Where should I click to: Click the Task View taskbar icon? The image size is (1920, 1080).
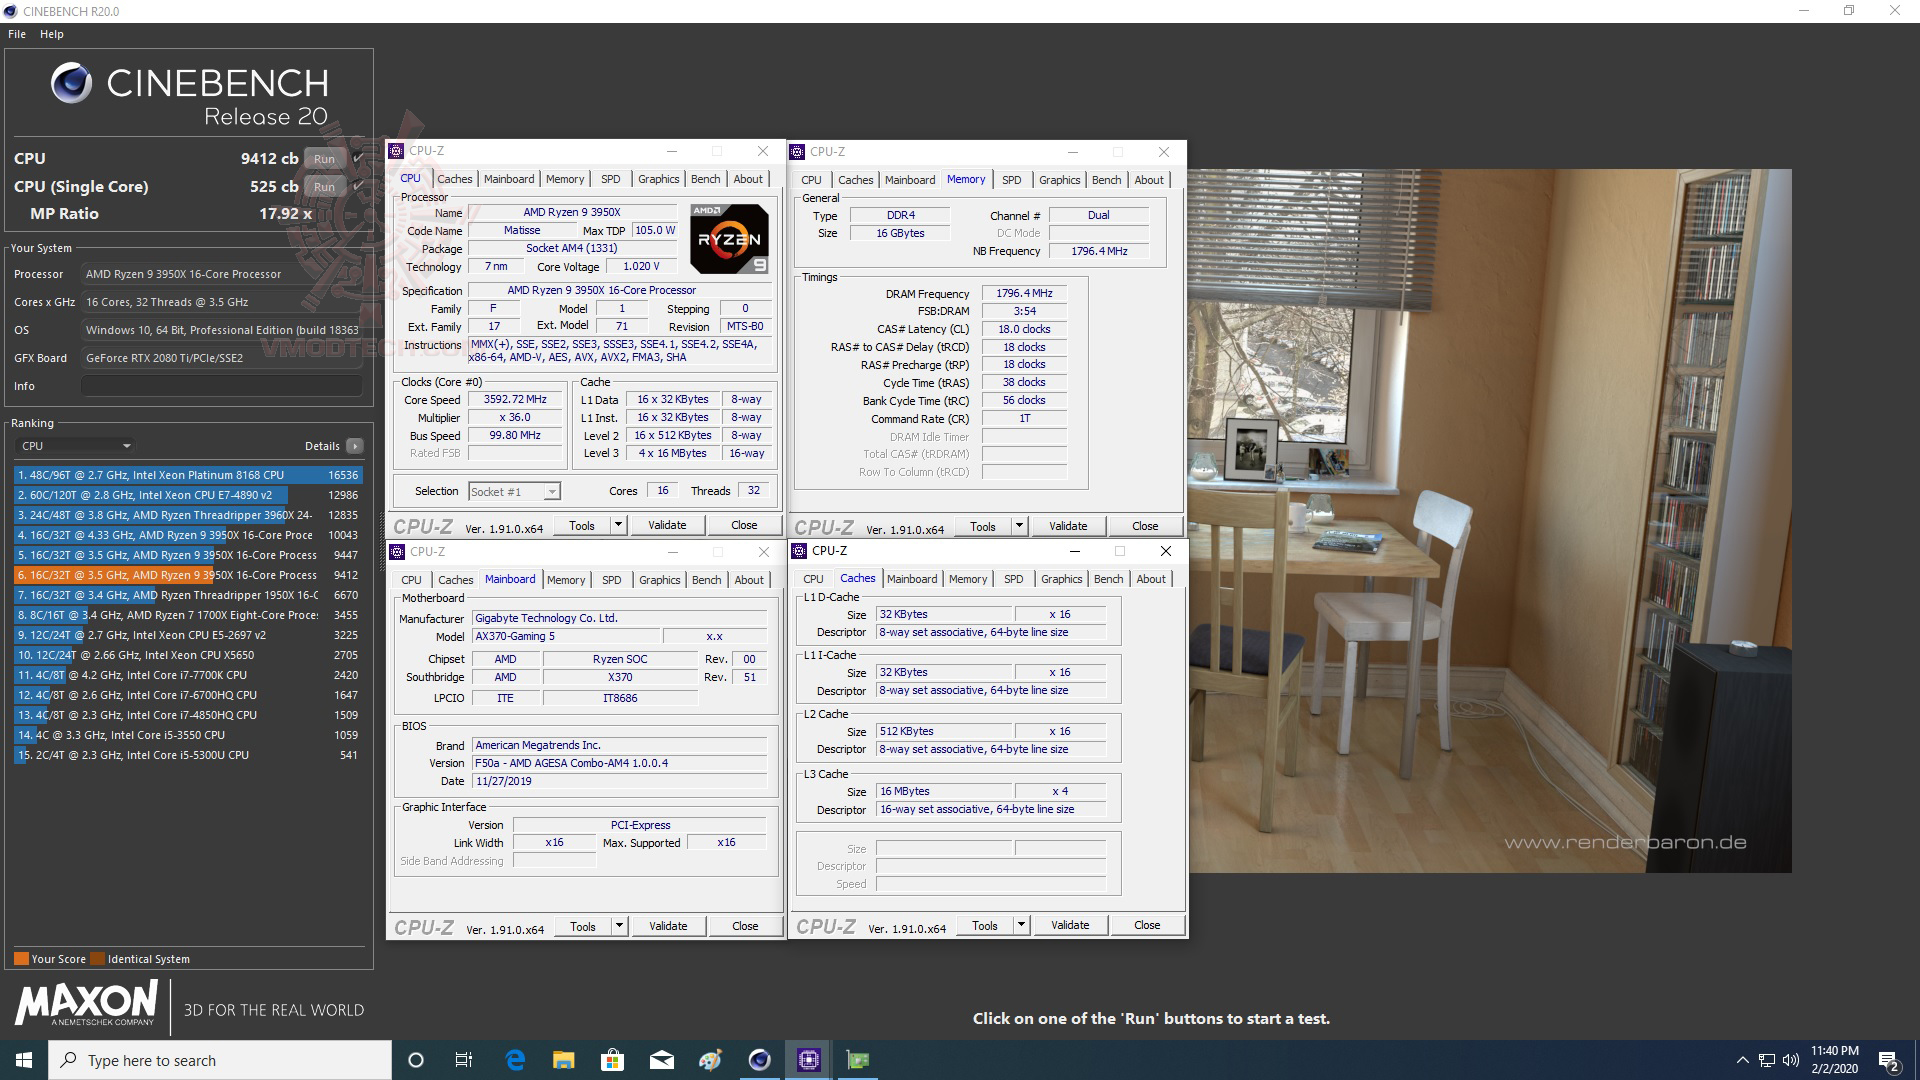(x=464, y=1060)
